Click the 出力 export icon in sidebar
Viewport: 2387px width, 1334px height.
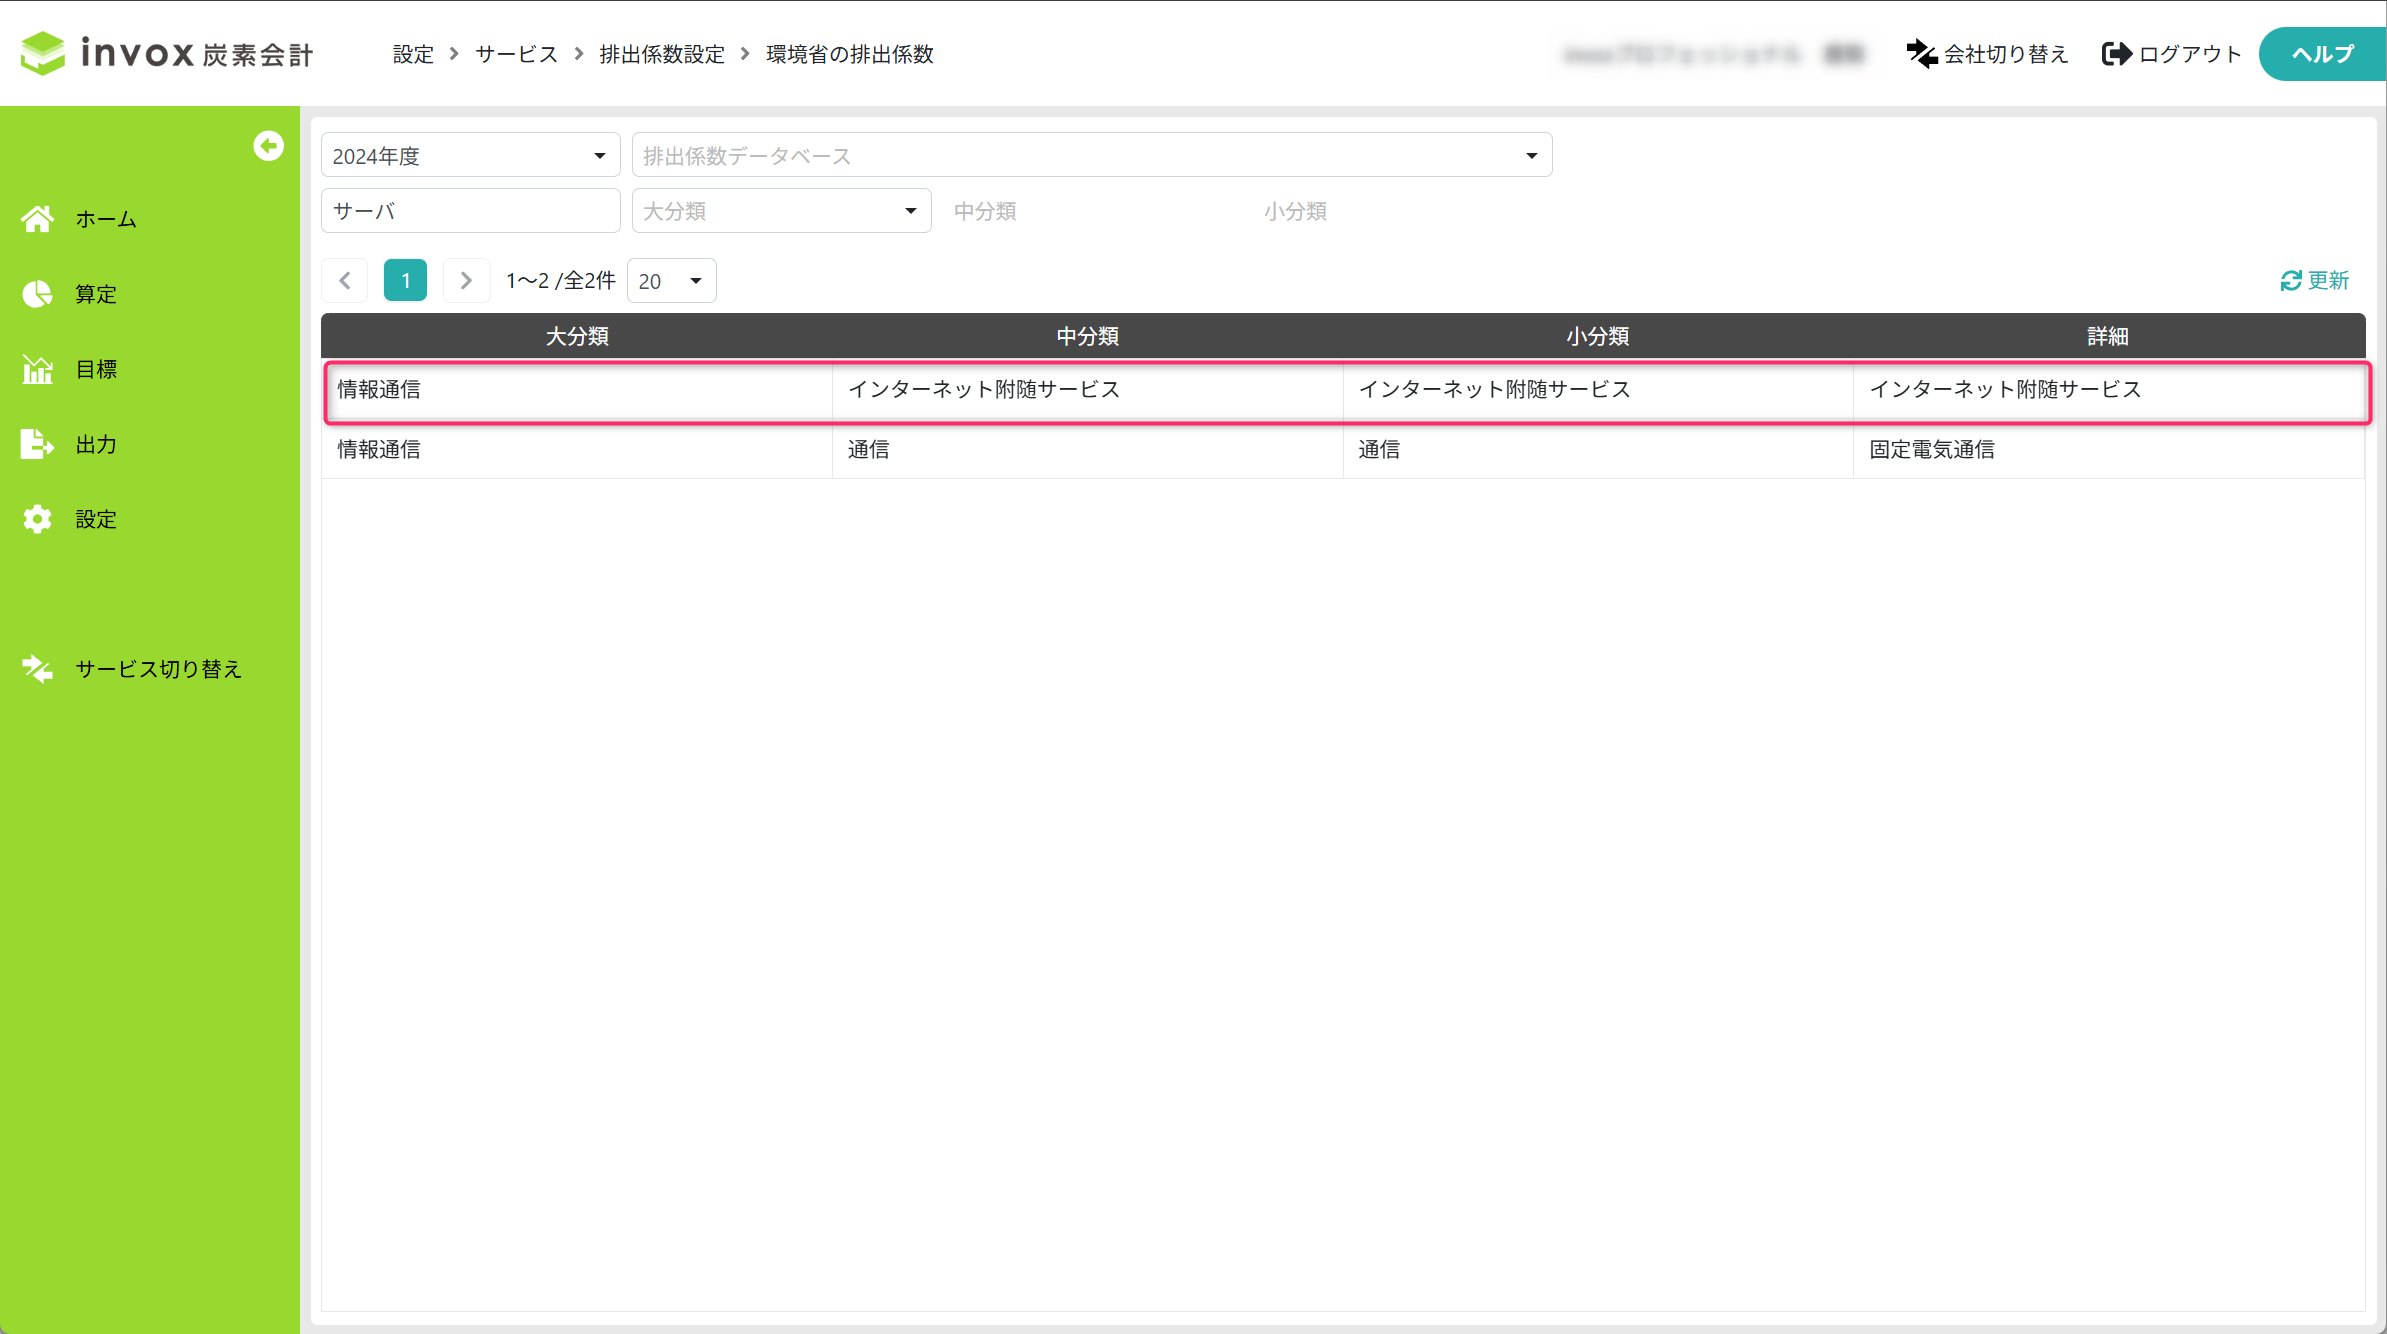pos(38,444)
